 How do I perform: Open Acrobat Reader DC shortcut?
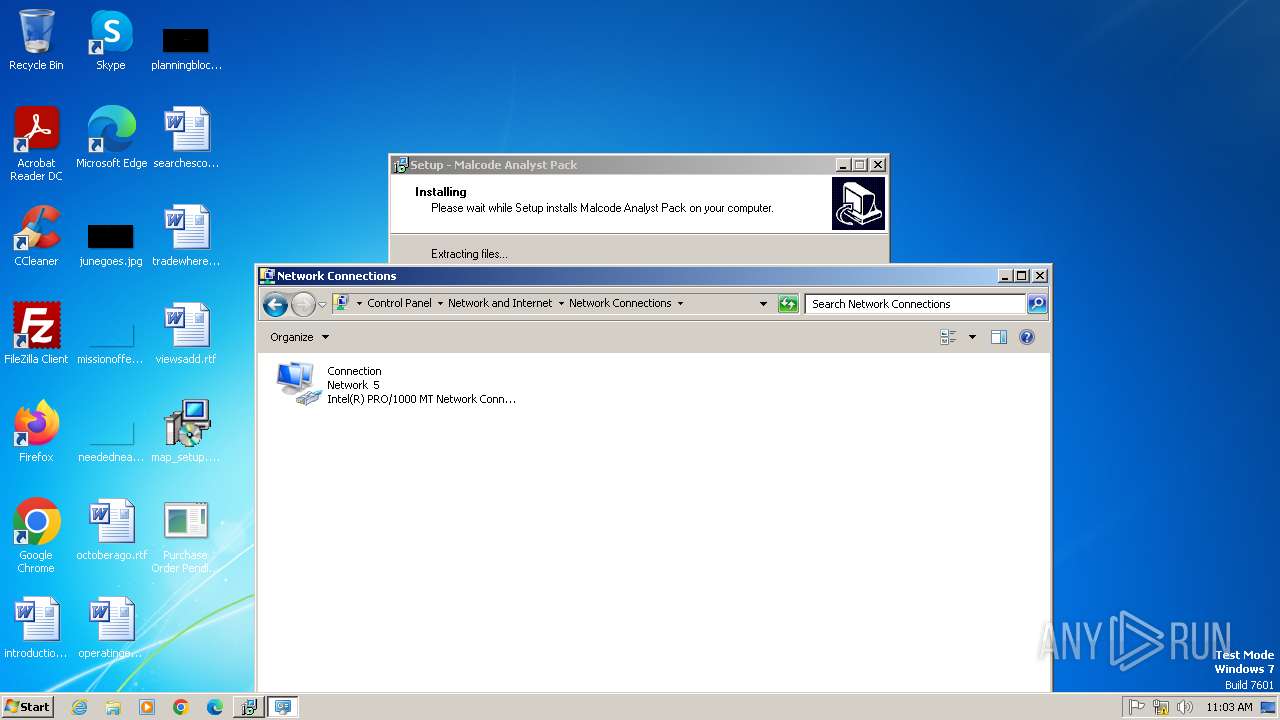pyautogui.click(x=36, y=144)
